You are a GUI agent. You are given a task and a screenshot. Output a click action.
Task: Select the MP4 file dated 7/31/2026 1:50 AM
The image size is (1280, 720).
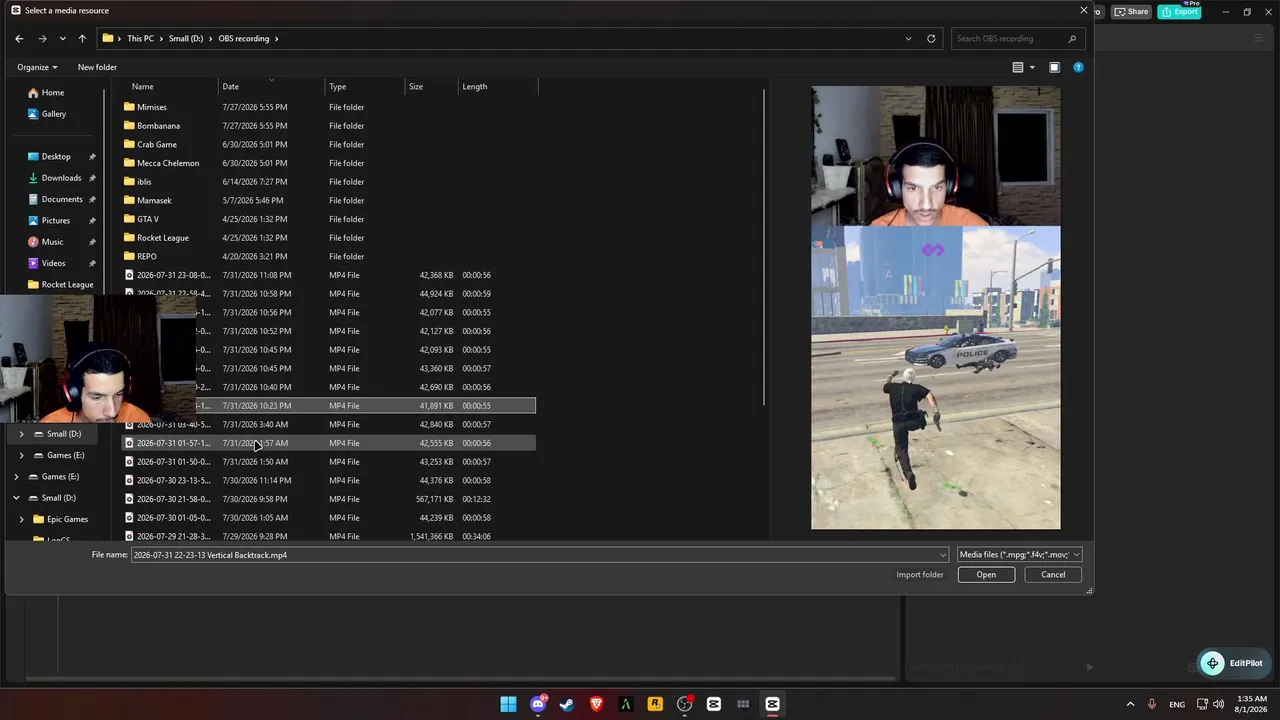[328, 462]
